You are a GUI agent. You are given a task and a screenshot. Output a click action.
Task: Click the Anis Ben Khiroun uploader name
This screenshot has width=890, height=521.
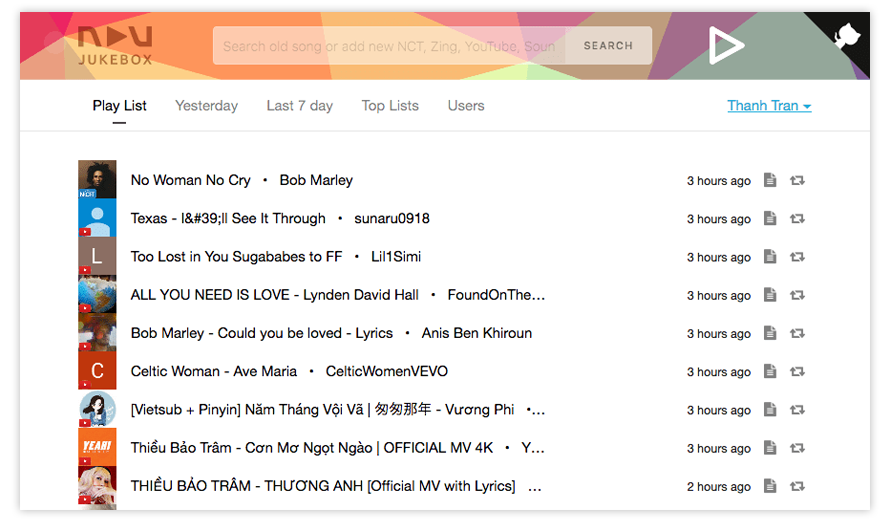477,333
